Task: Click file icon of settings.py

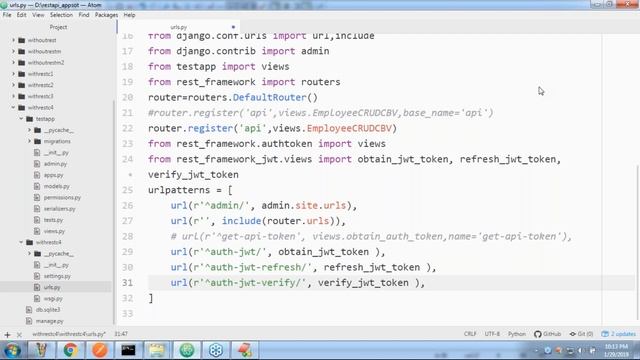Action: 37,276
